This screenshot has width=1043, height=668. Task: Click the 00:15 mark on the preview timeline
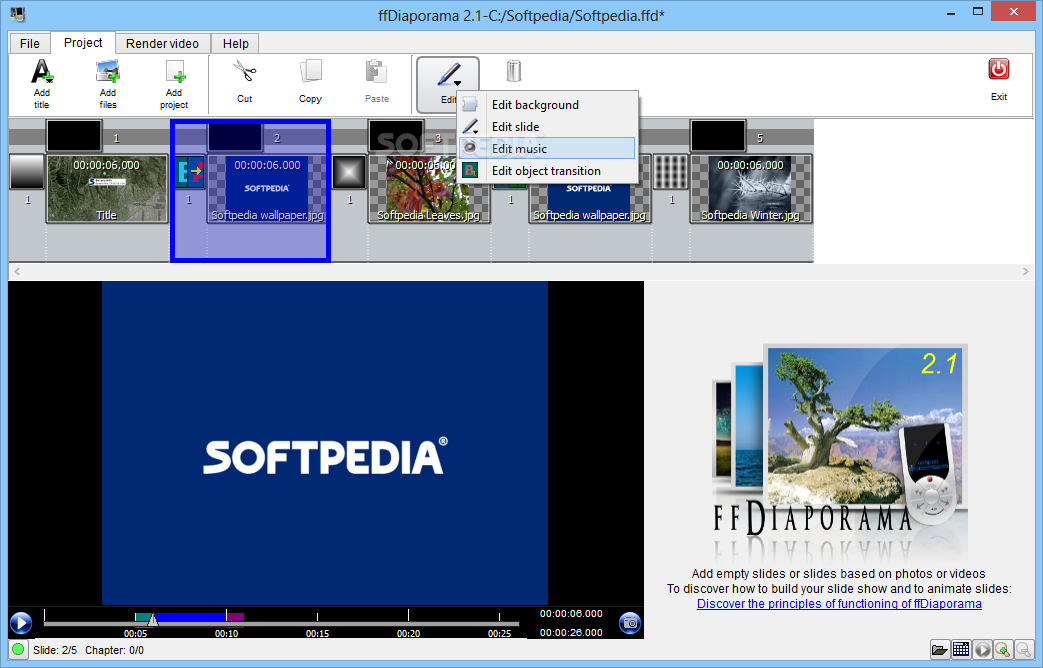[x=317, y=633]
